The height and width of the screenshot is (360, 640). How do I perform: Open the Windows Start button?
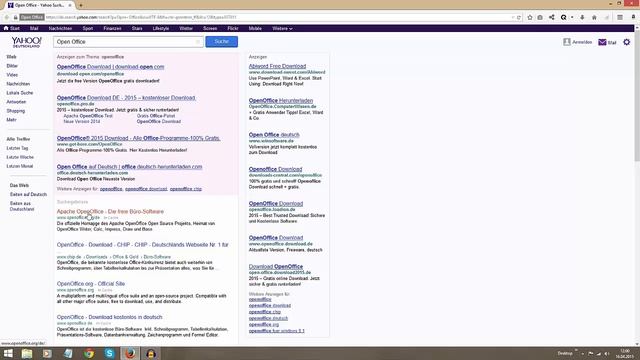[x=8, y=353]
